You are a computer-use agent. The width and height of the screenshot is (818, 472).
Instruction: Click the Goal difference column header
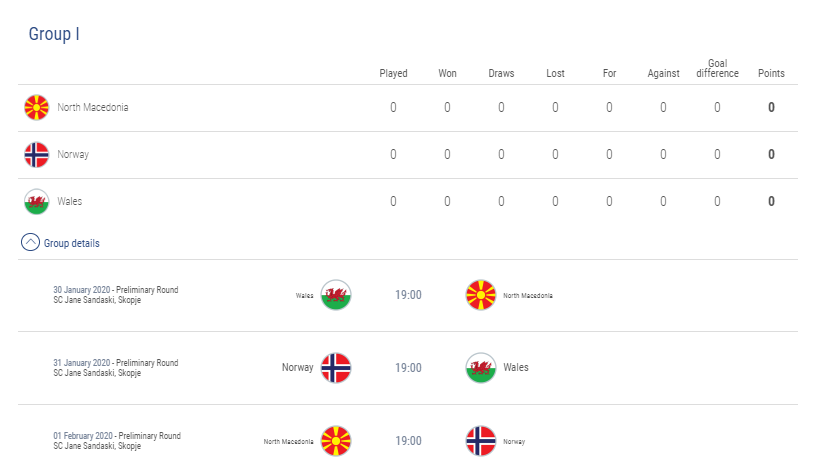717,68
